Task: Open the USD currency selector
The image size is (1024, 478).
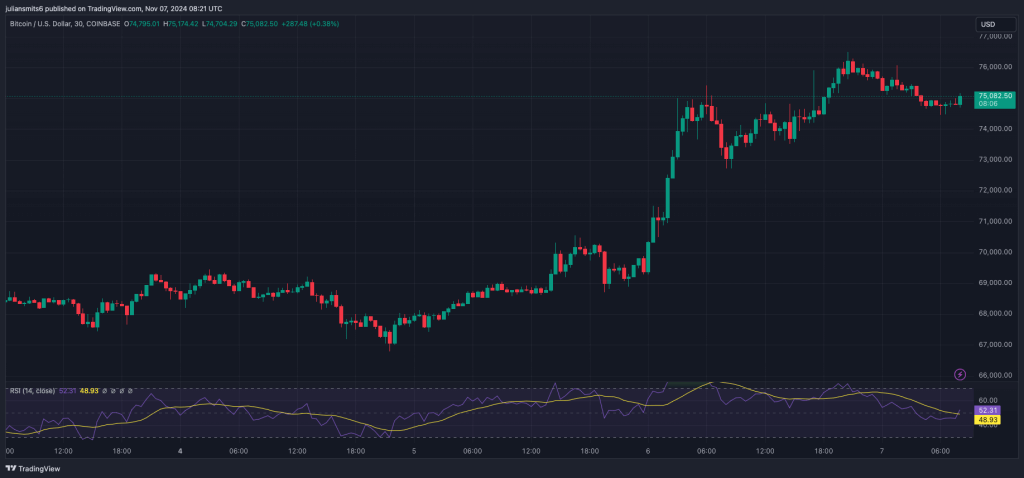Action: (988, 24)
